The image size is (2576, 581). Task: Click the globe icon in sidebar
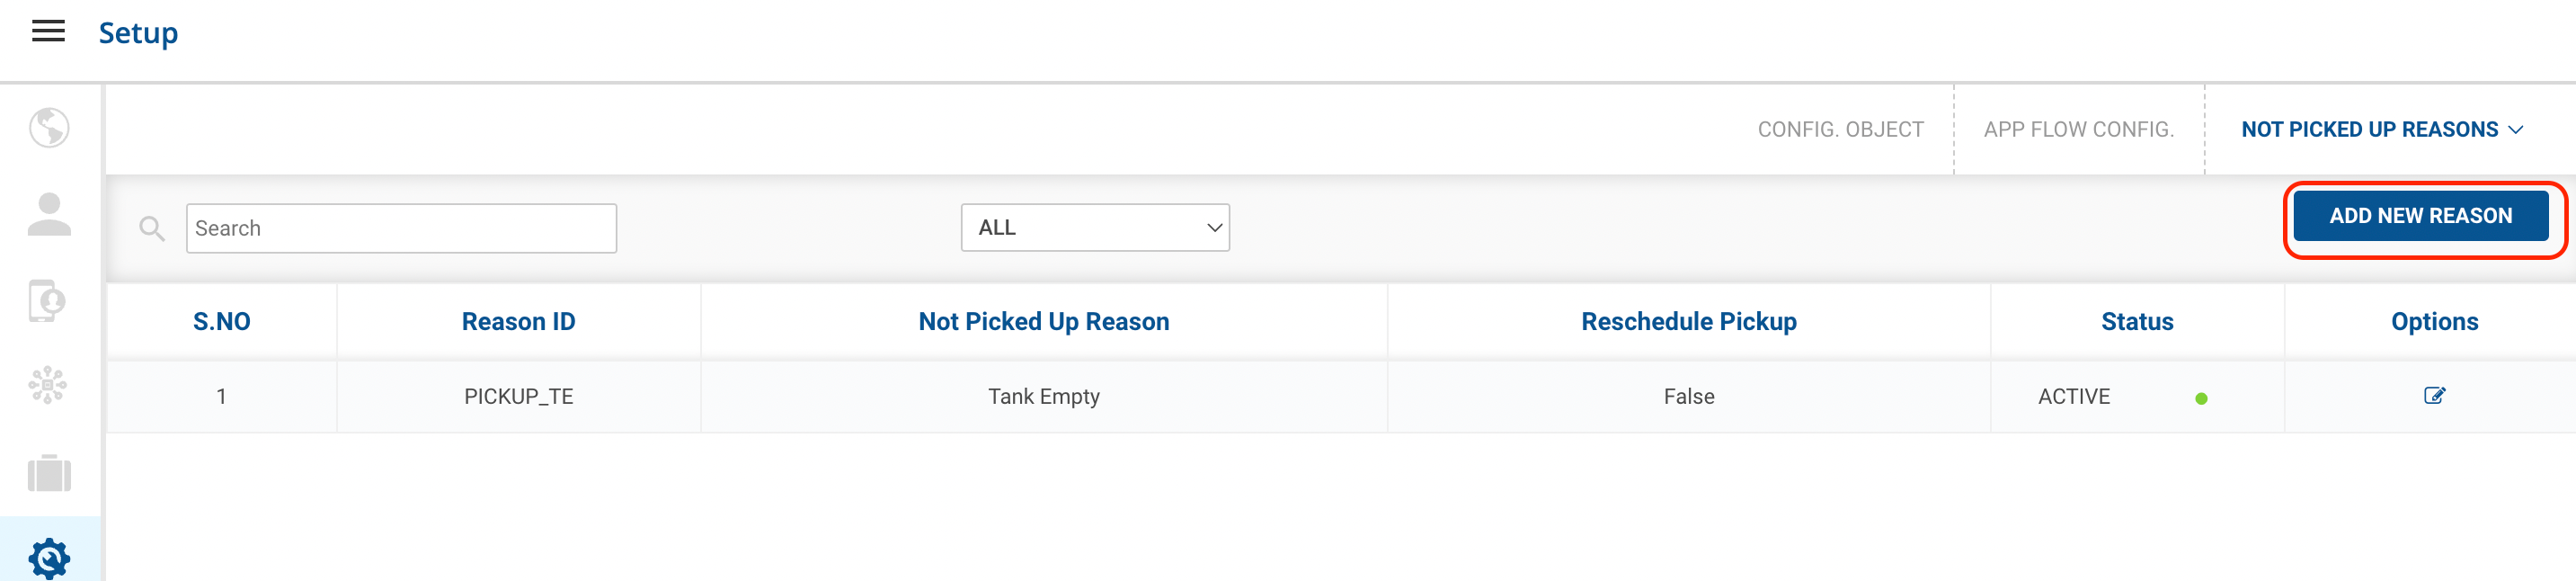pos(49,128)
